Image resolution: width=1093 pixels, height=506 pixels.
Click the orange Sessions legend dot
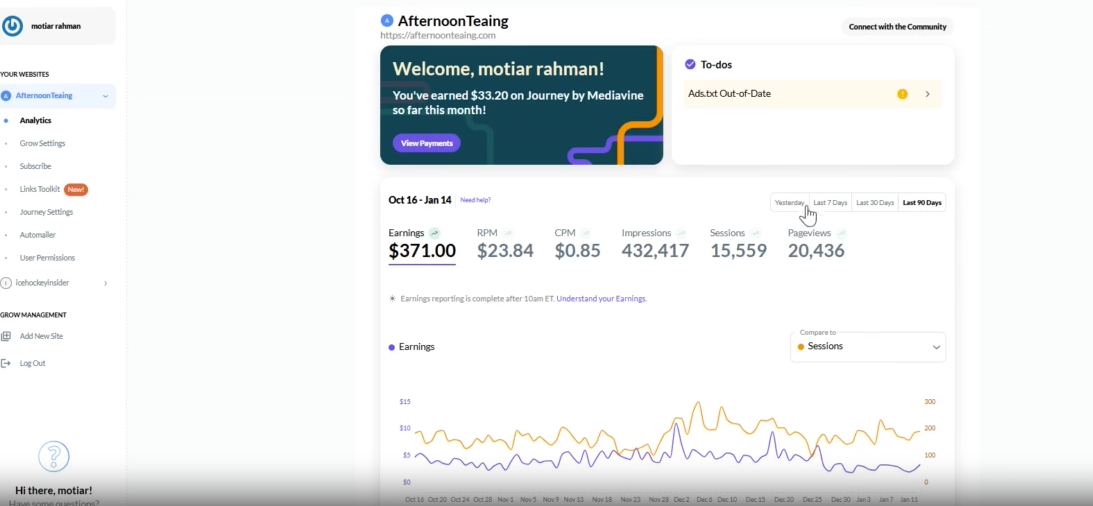(800, 346)
